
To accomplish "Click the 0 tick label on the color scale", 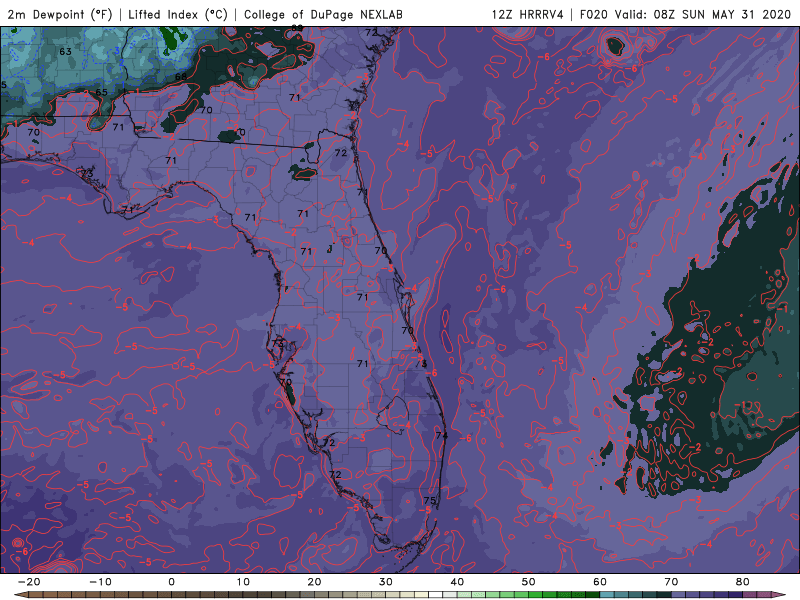I will [x=171, y=582].
